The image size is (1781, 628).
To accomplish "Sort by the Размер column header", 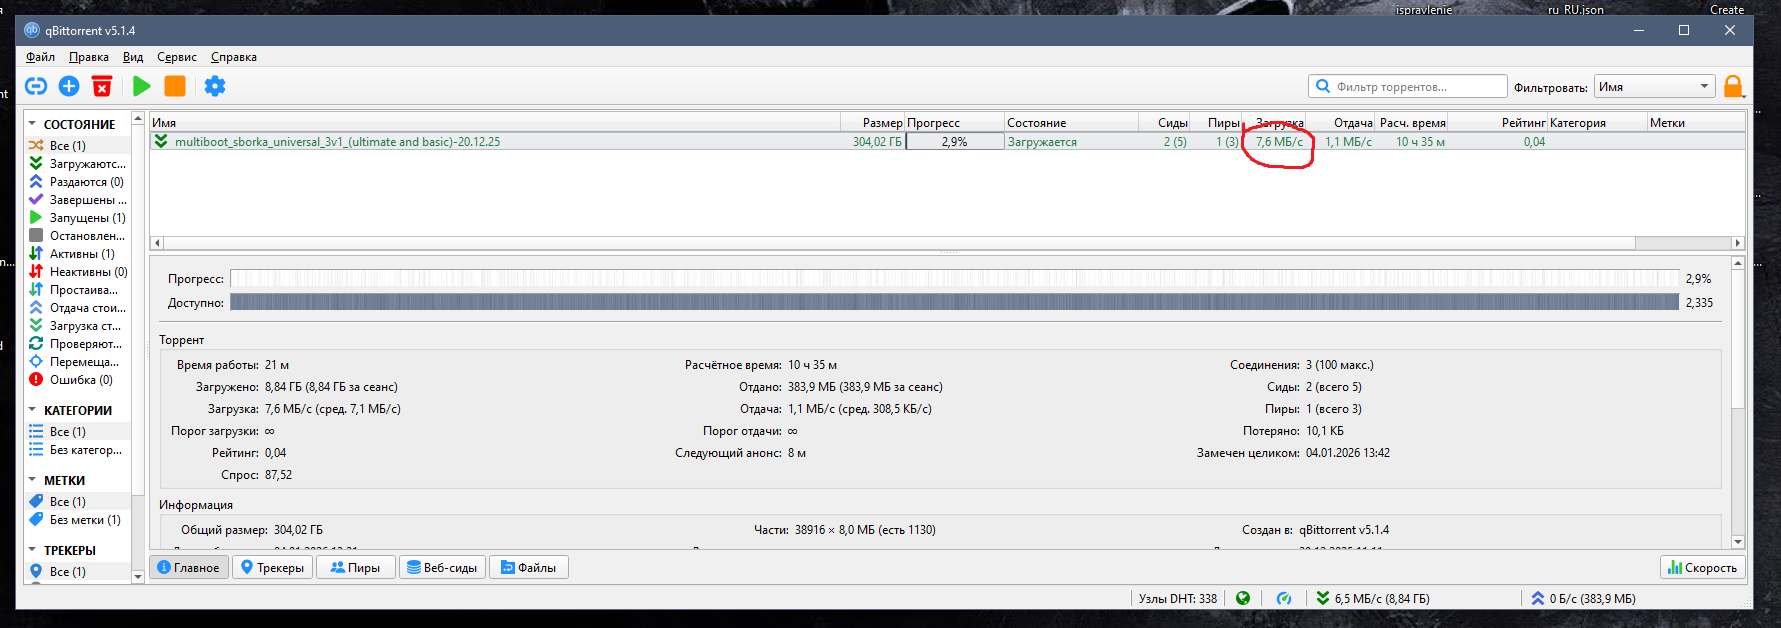I will point(873,123).
